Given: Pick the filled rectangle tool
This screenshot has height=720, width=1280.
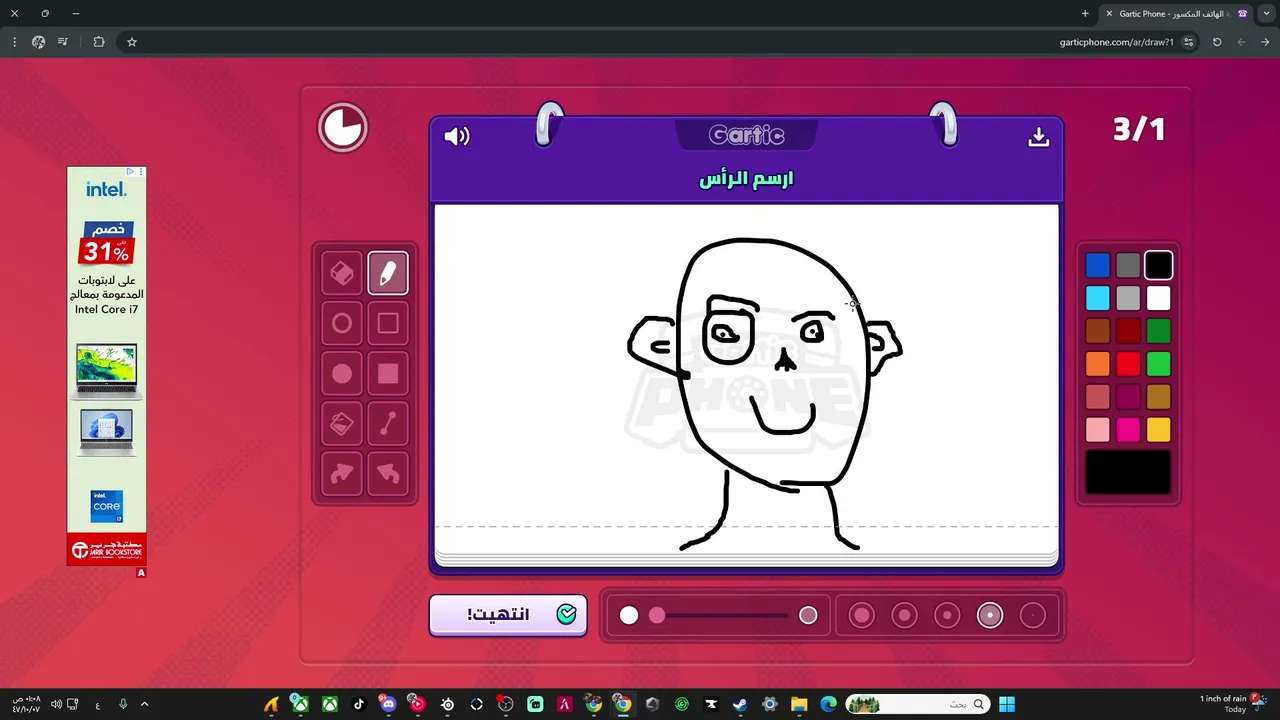Looking at the screenshot, I should click(x=388, y=374).
